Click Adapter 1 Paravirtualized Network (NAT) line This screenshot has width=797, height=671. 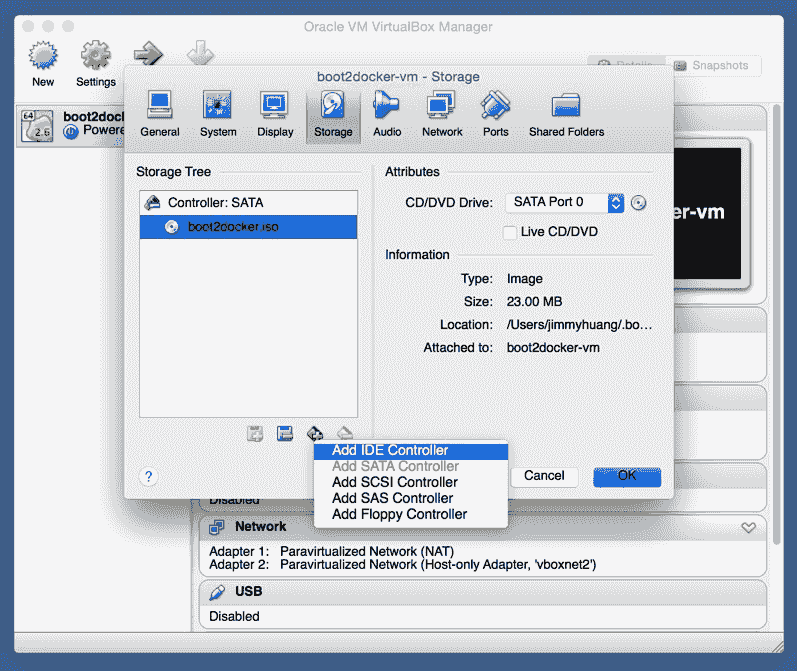[331, 552]
